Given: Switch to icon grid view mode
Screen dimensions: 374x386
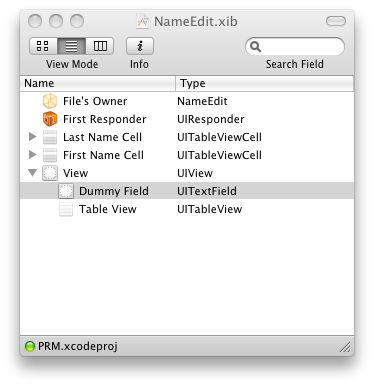Looking at the screenshot, I should (x=43, y=46).
